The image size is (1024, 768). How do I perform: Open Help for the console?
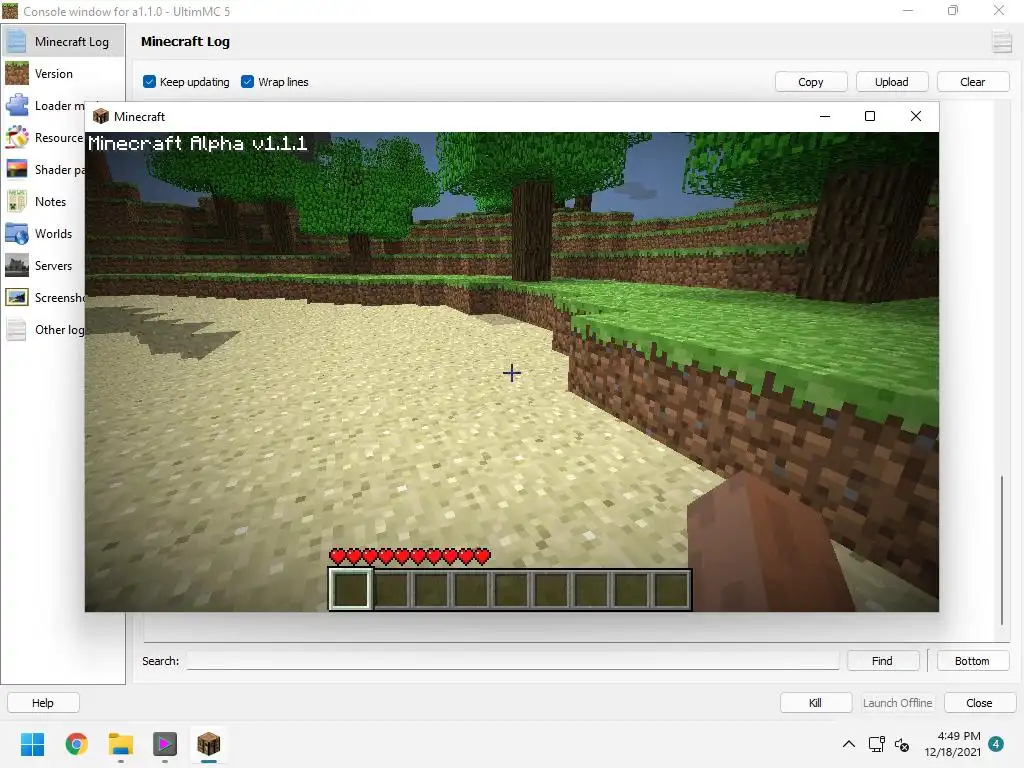43,703
